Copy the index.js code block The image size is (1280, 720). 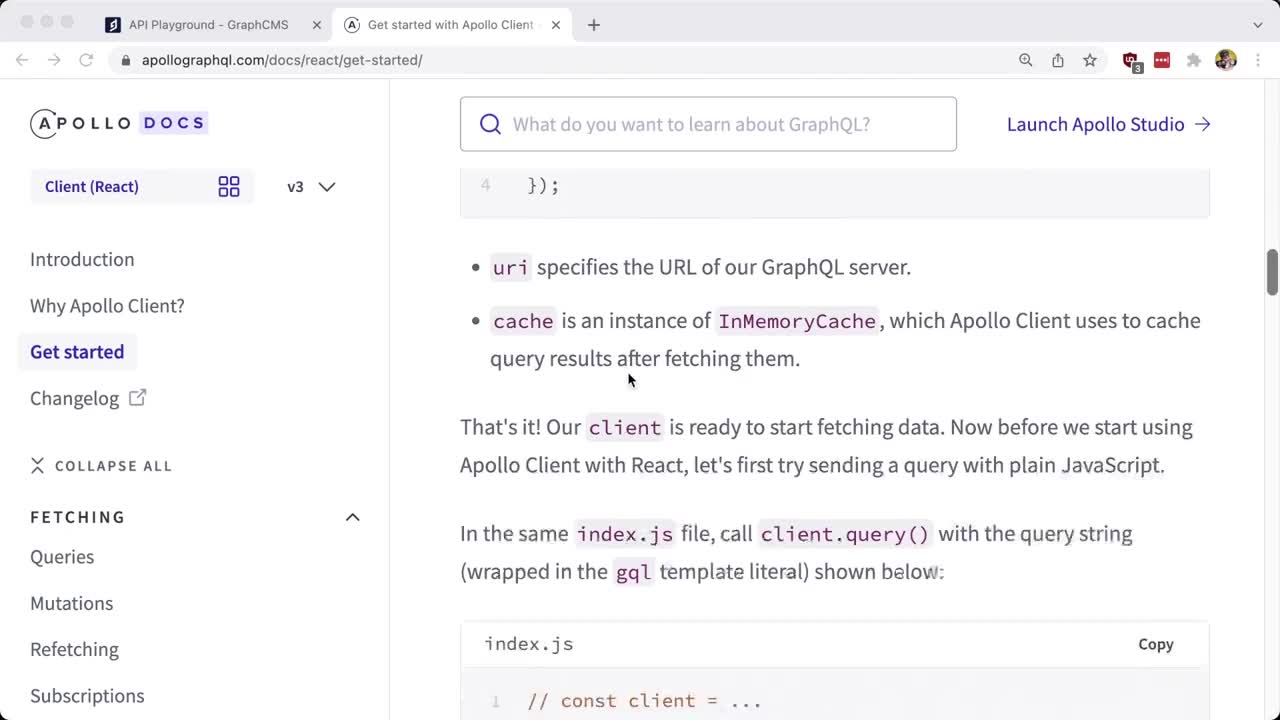click(1155, 645)
